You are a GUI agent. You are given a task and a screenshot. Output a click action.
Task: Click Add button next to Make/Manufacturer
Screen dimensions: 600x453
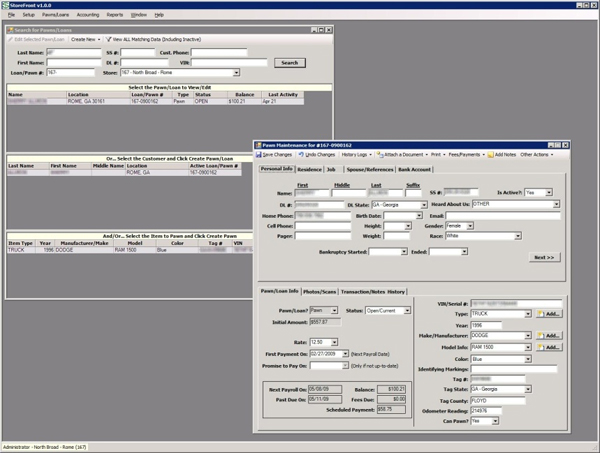[549, 336]
